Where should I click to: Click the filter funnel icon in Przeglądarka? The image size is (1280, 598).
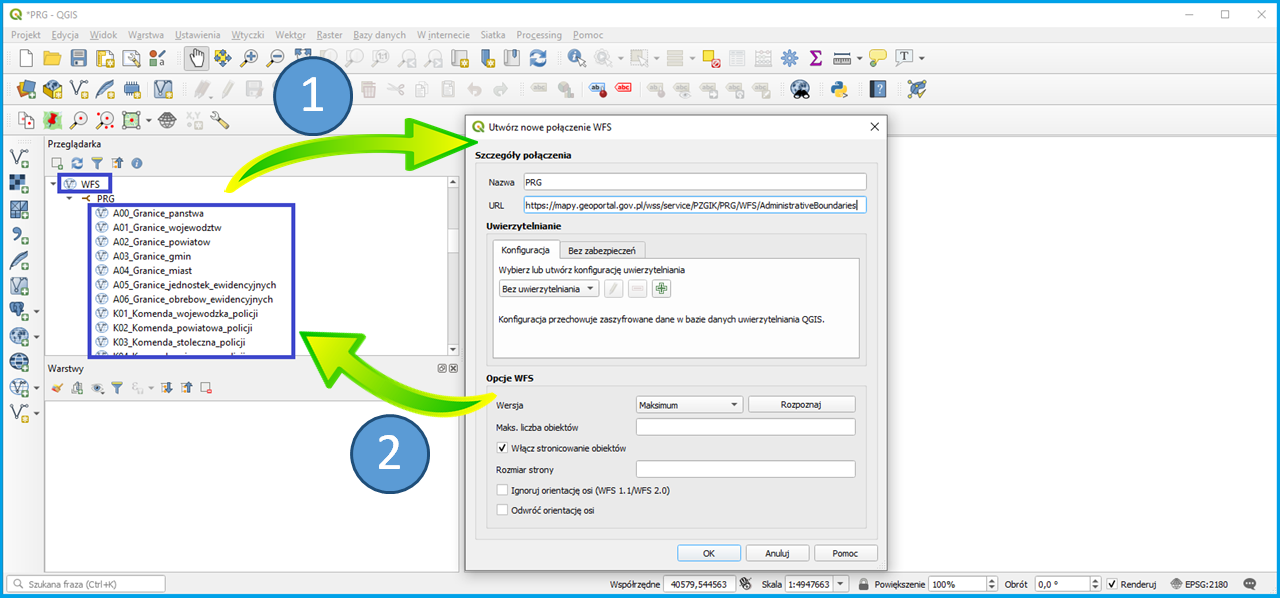click(97, 162)
